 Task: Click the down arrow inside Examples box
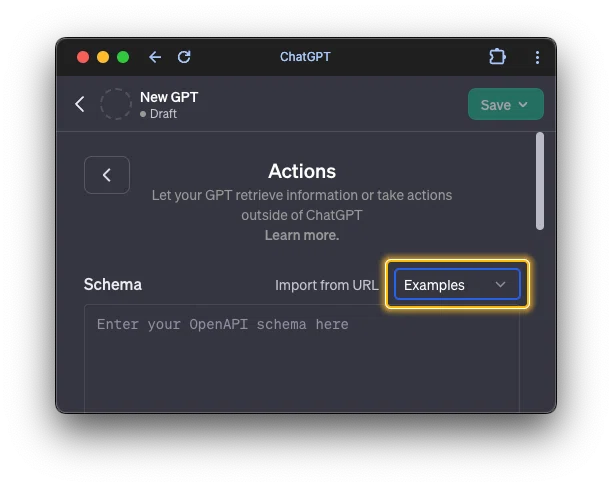click(500, 285)
